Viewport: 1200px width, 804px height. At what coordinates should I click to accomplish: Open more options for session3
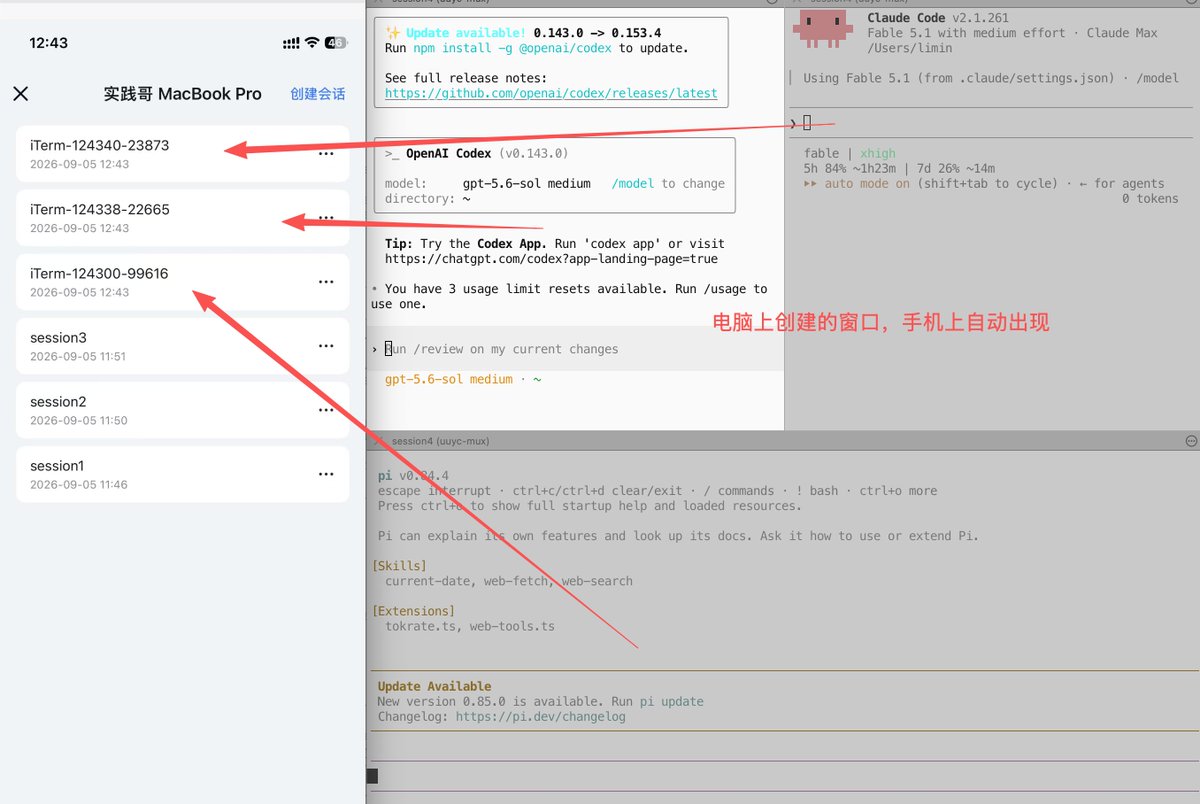tap(326, 346)
